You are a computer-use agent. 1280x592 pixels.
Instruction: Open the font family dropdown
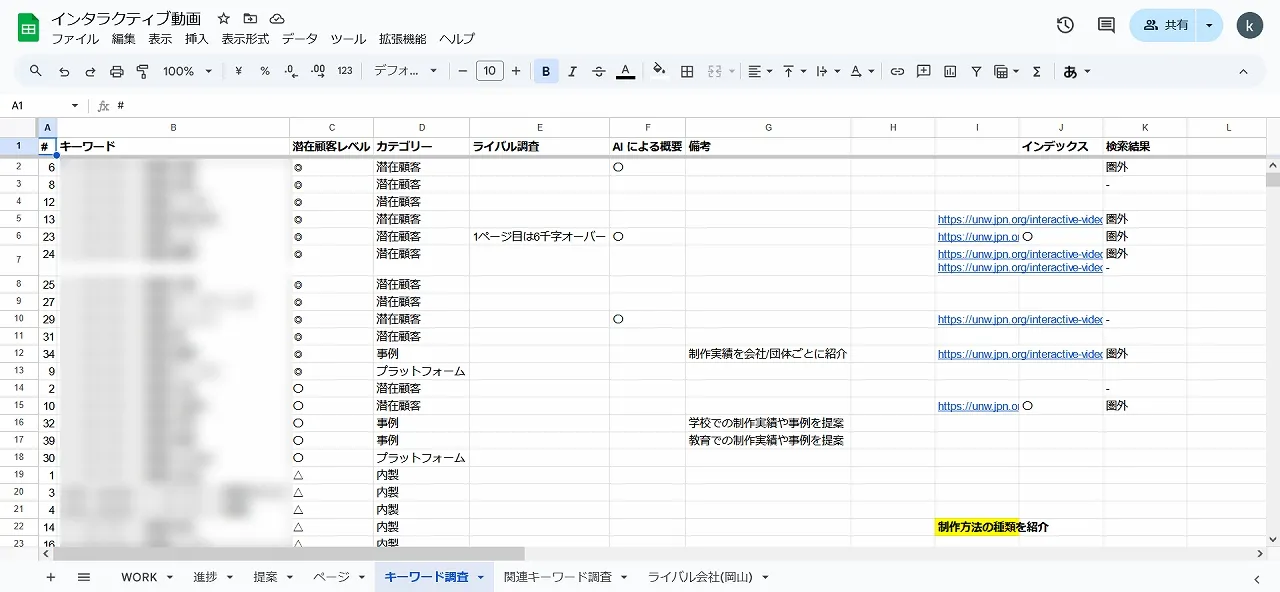tap(405, 71)
